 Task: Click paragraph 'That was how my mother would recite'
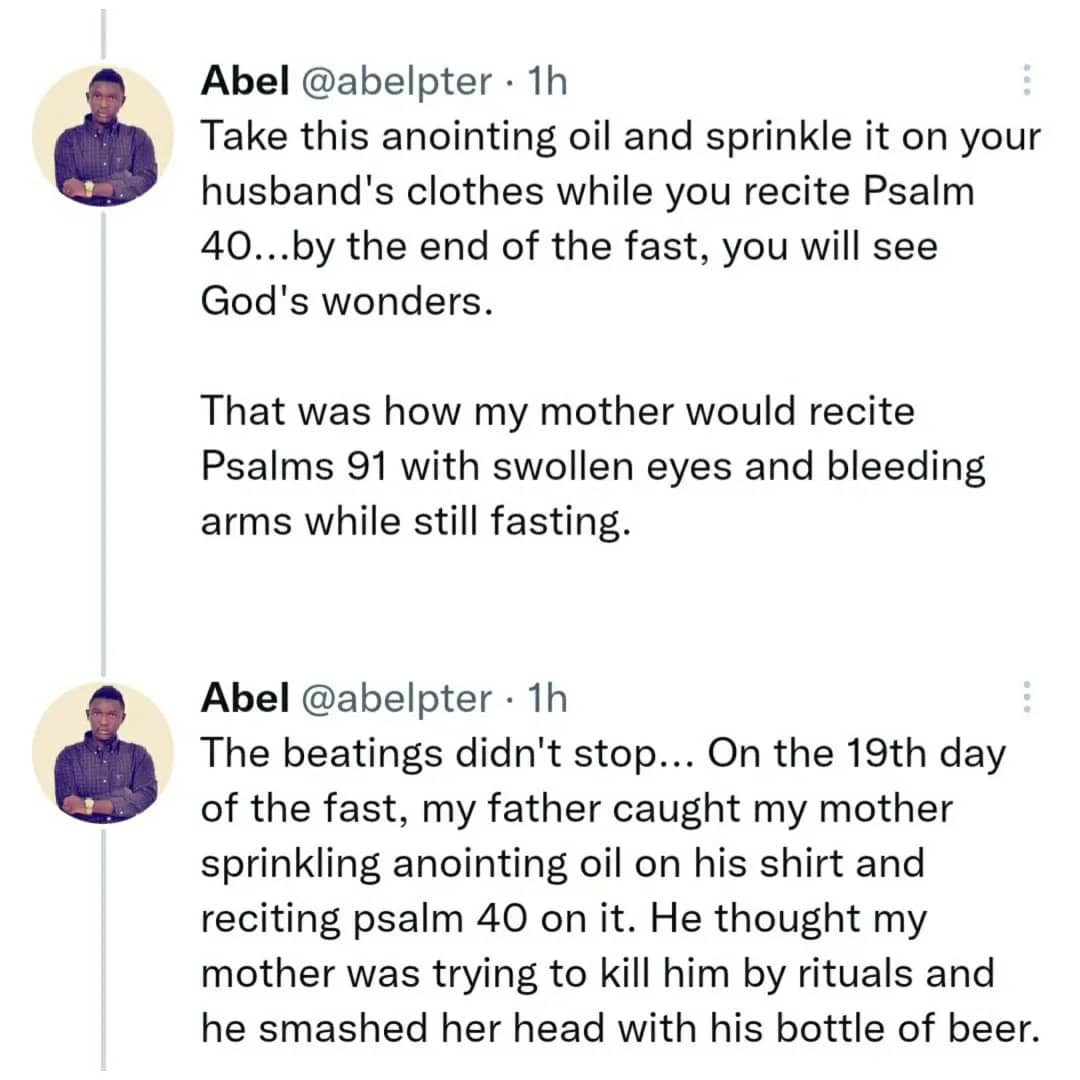pyautogui.click(x=558, y=411)
